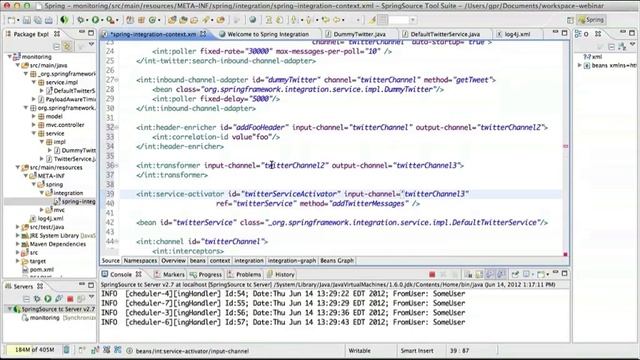Click the Print icon in main toolbar
Screen dimensions: 640x360
(x=49, y=20)
